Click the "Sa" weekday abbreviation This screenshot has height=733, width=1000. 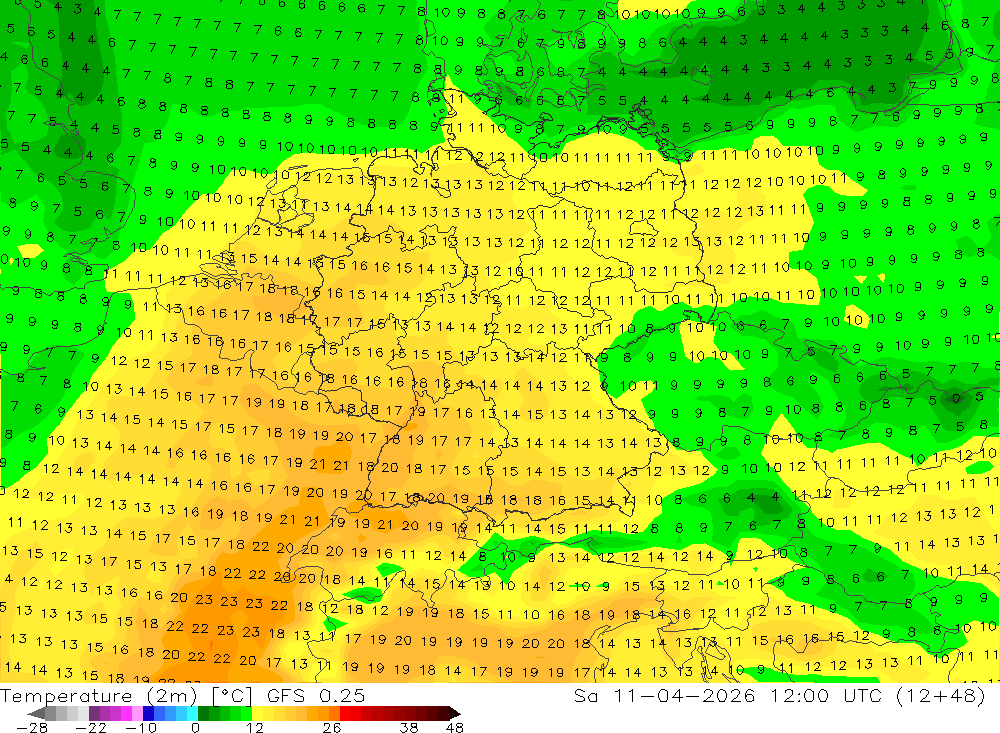click(585, 695)
